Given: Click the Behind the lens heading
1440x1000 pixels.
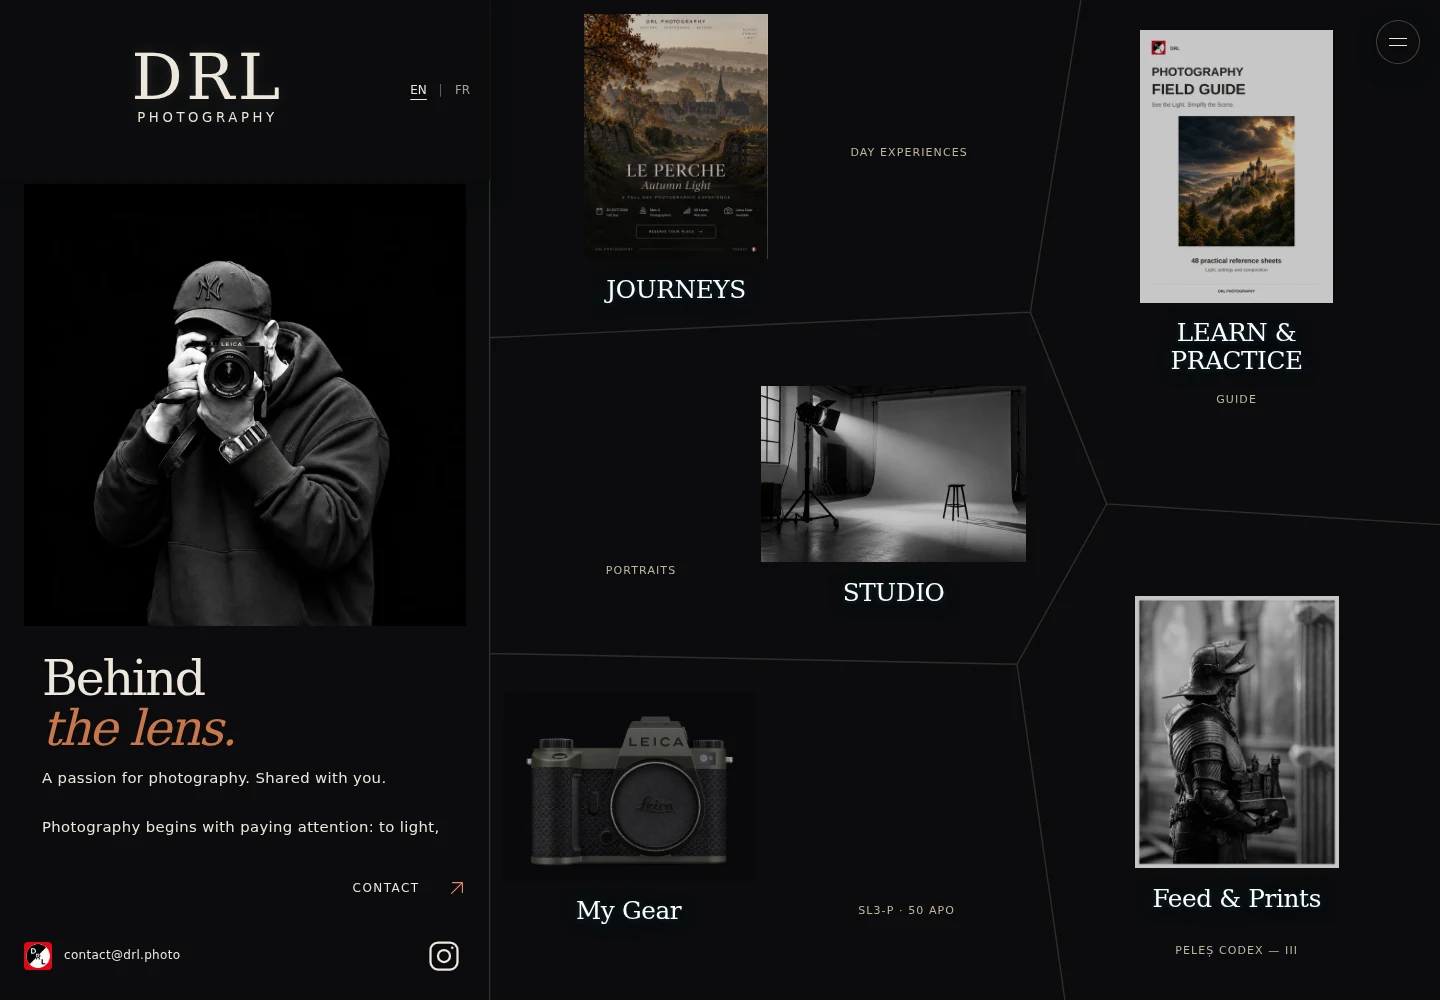Looking at the screenshot, I should (139, 703).
